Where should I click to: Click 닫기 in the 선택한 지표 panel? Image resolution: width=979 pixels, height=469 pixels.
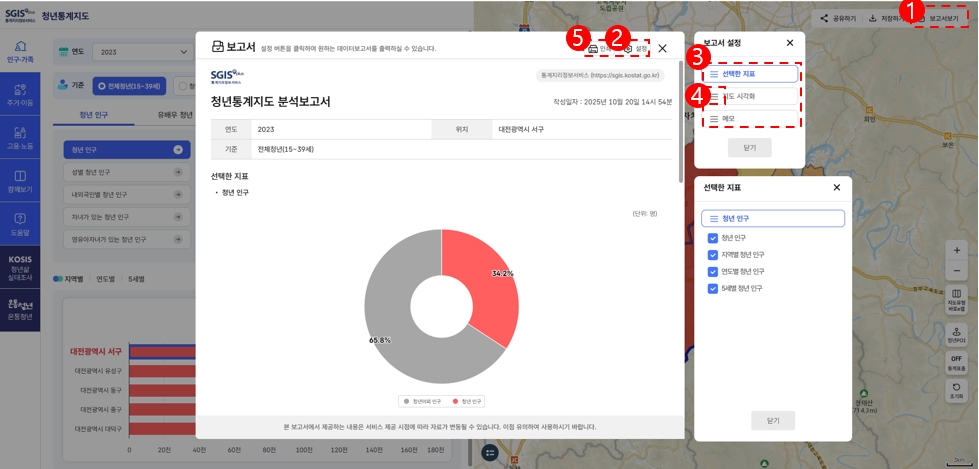point(773,421)
